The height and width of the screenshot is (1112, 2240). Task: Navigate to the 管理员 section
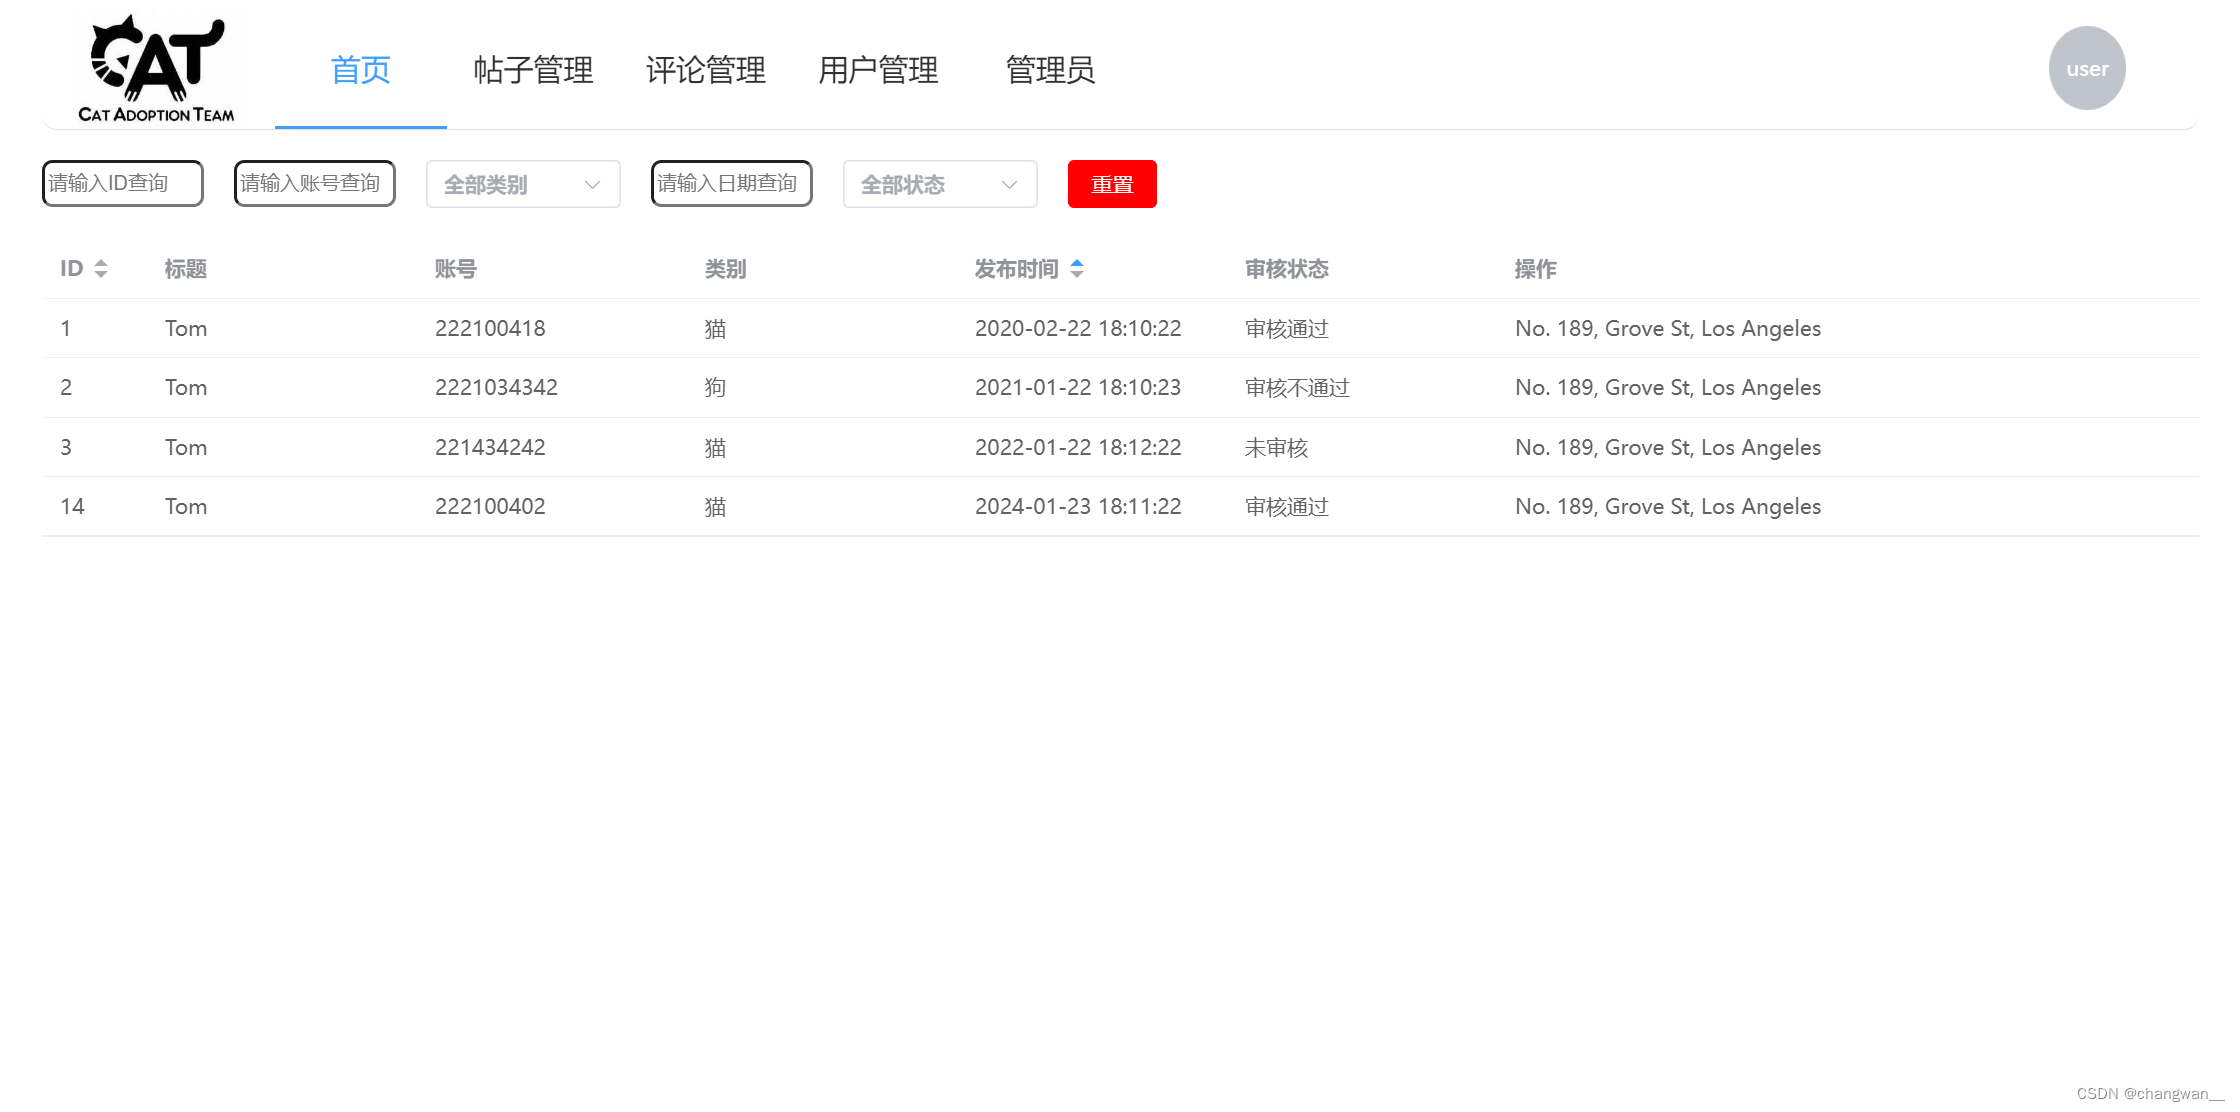(1051, 70)
